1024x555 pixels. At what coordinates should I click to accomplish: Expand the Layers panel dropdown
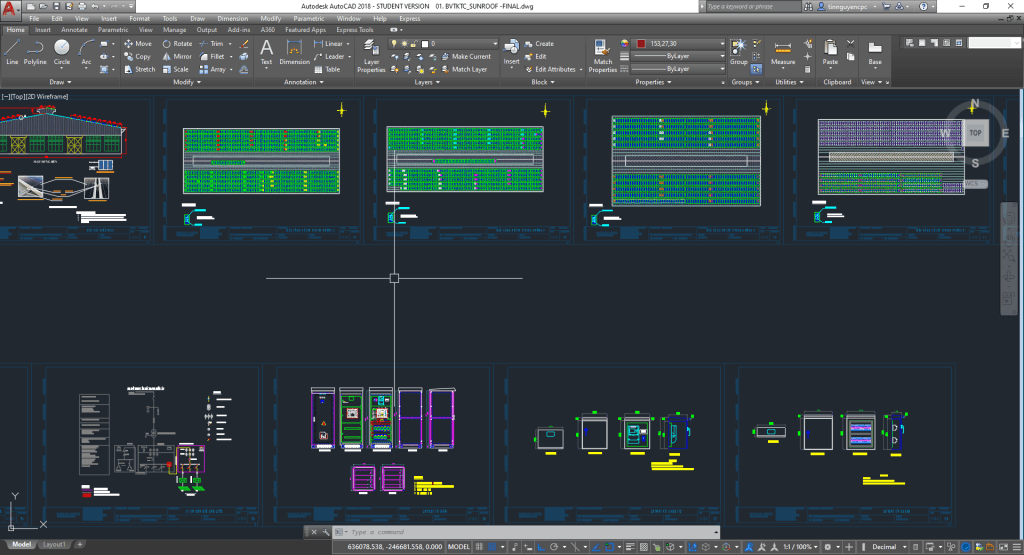(427, 82)
